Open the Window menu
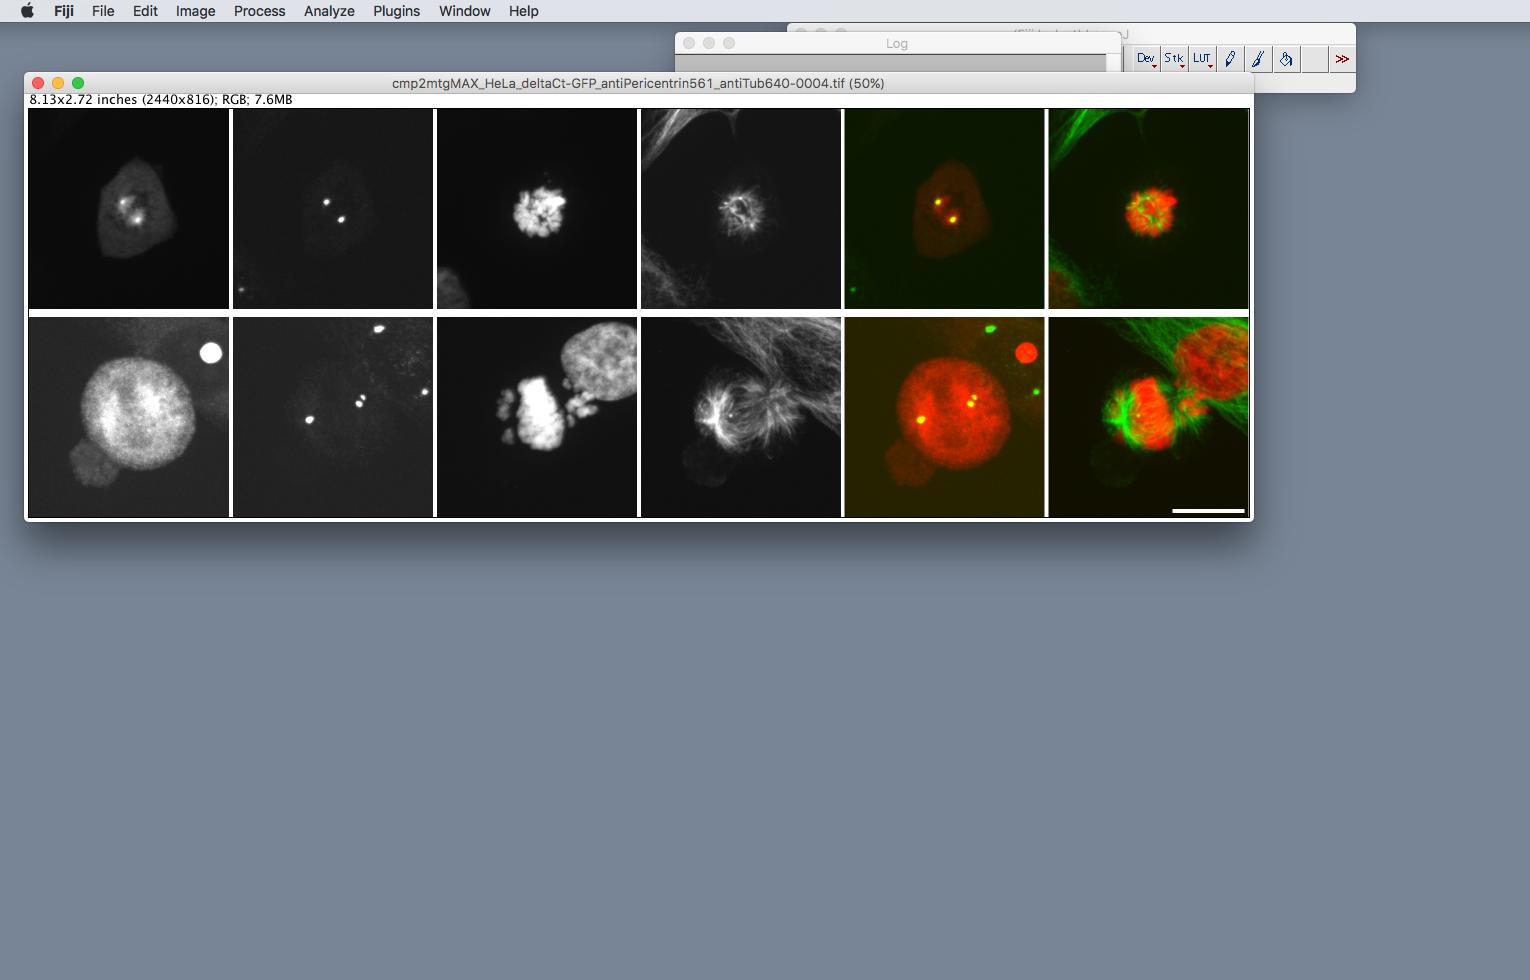 pos(465,11)
